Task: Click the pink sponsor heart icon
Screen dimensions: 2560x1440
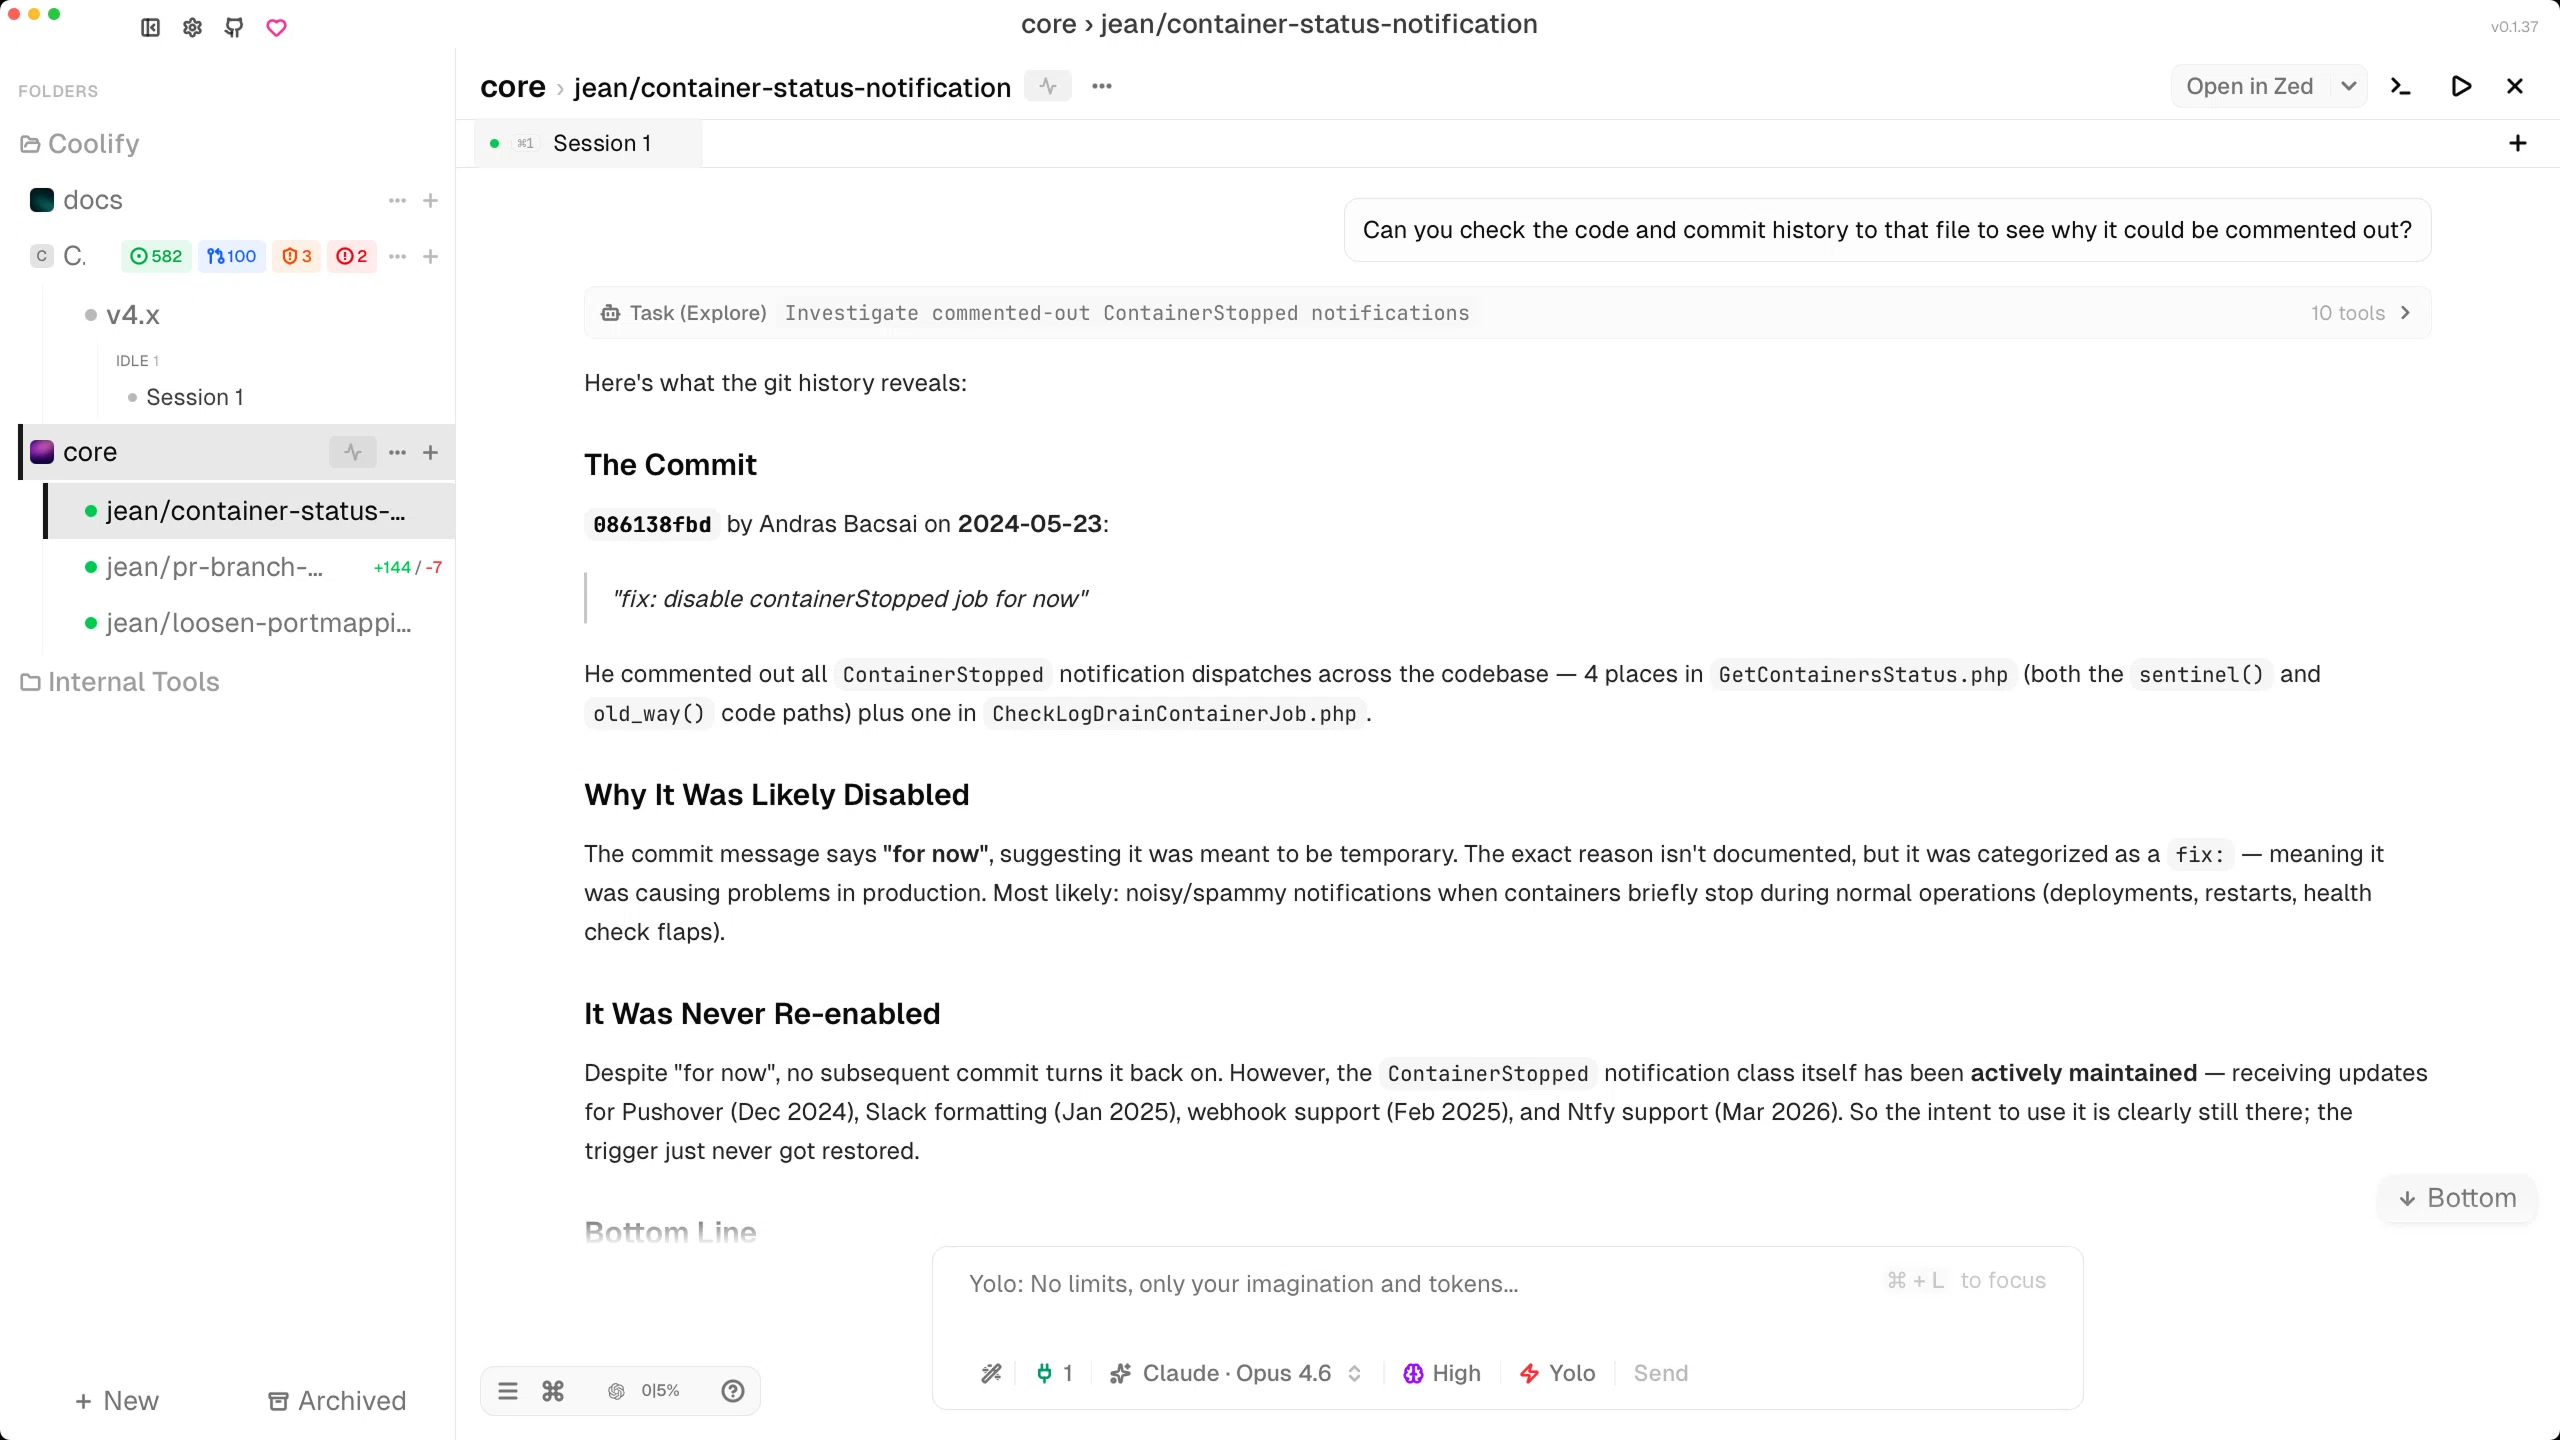Action: tap(276, 27)
